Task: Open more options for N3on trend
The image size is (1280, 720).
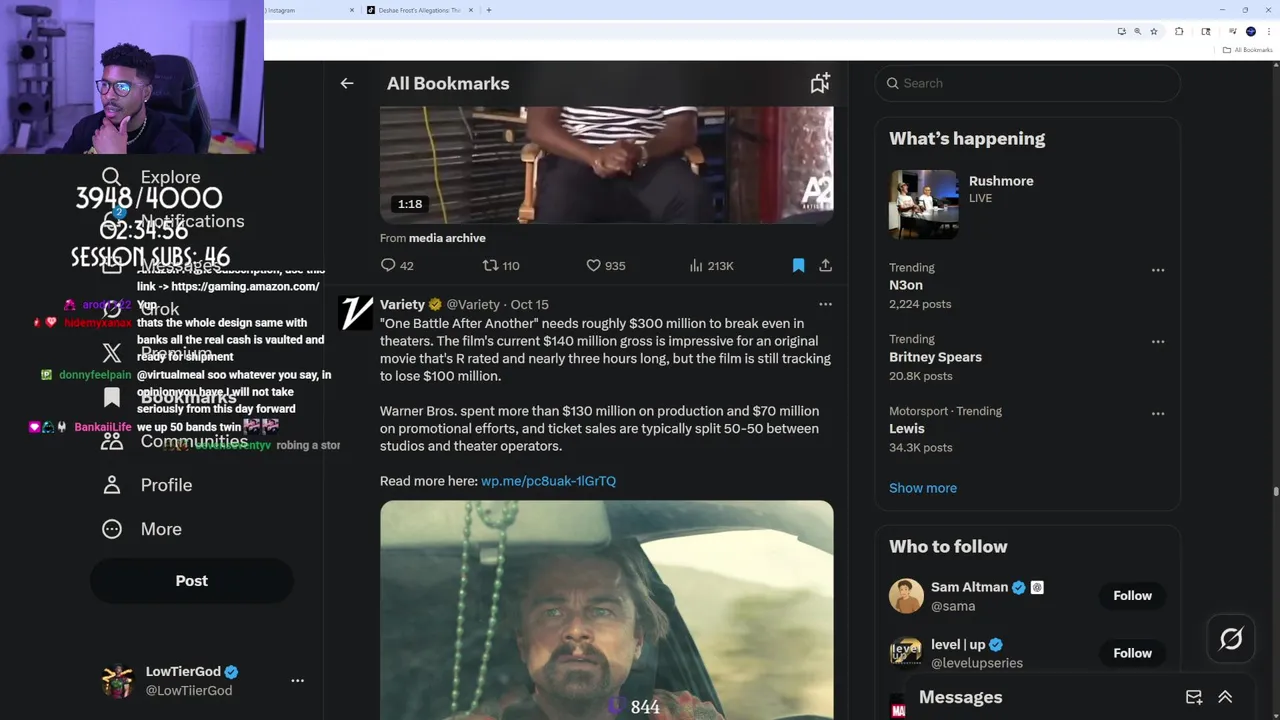Action: click(x=1157, y=270)
